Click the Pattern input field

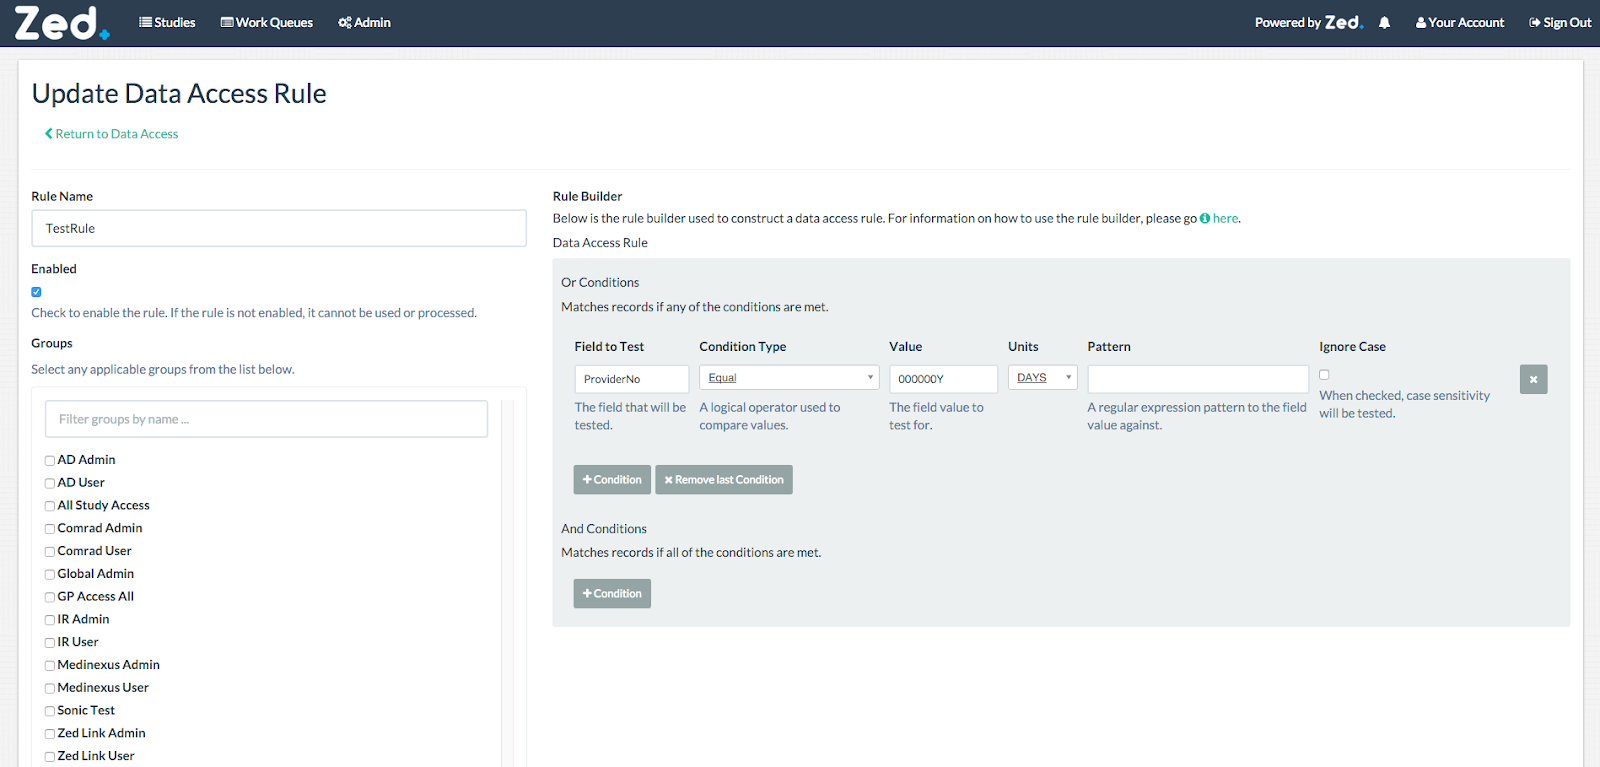point(1198,379)
